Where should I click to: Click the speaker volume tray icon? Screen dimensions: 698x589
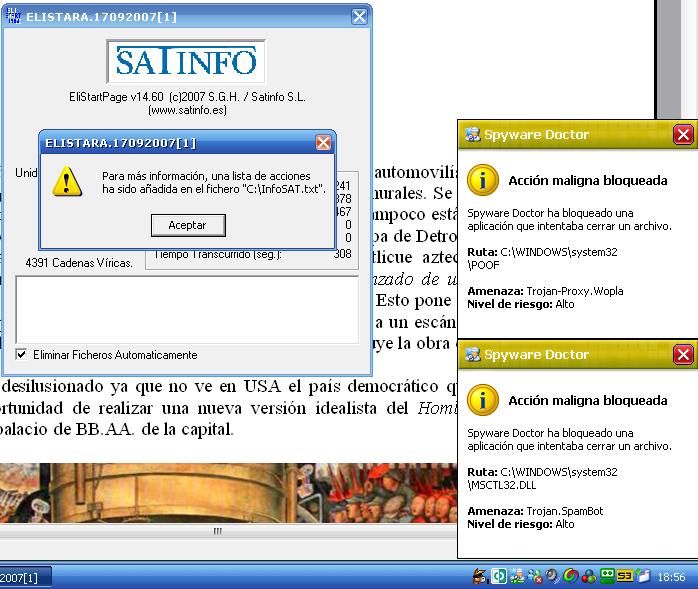(x=552, y=576)
